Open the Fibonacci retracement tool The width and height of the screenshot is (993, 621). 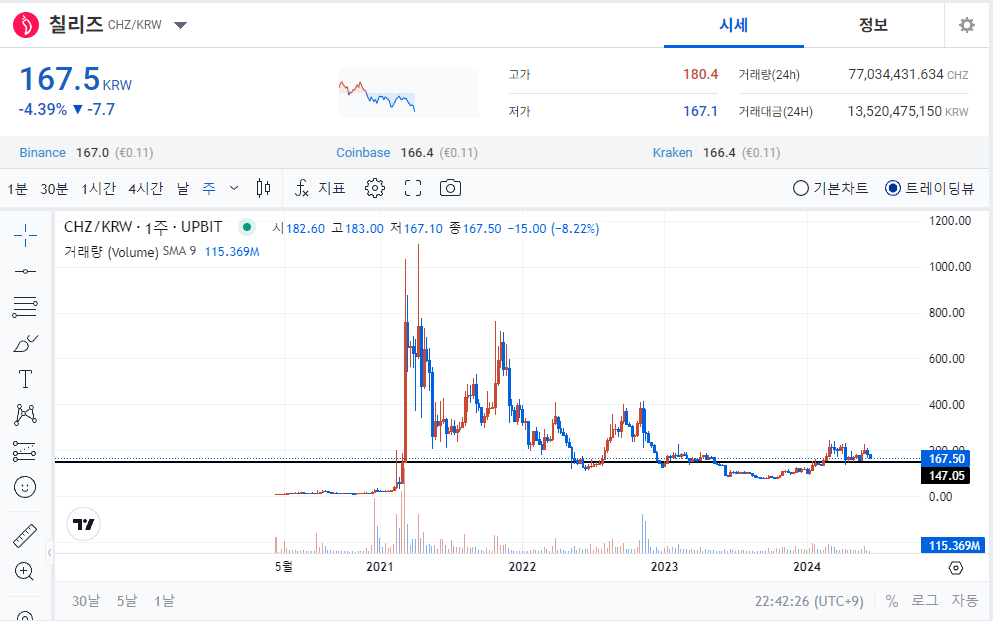[x=25, y=307]
